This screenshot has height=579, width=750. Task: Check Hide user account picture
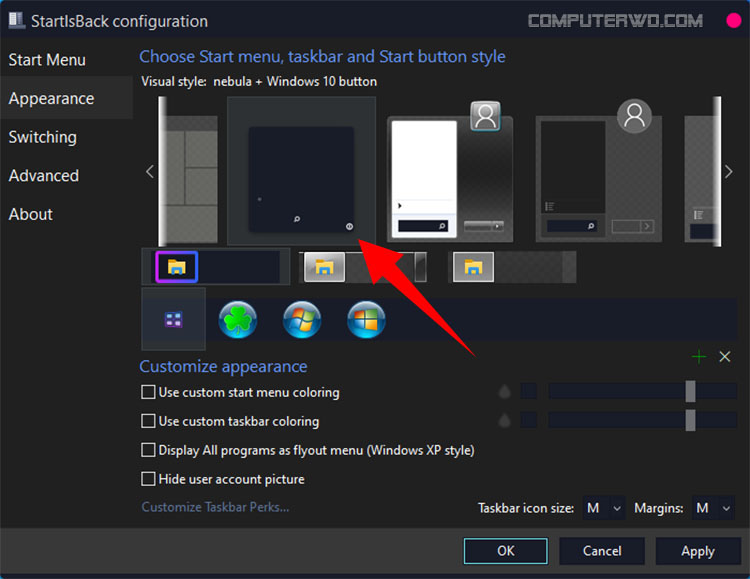click(x=148, y=479)
